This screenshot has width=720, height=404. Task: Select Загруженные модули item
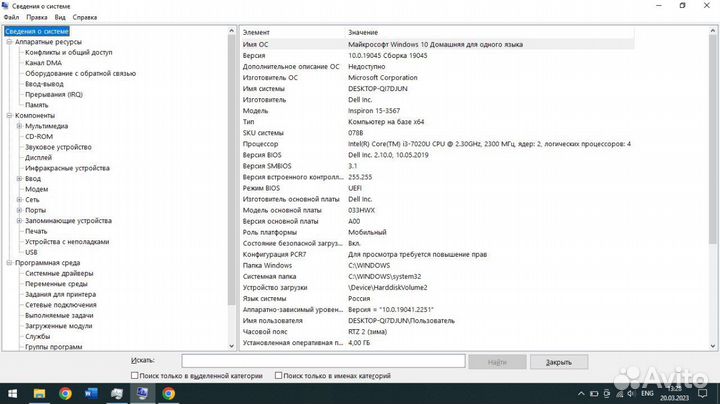tap(59, 326)
